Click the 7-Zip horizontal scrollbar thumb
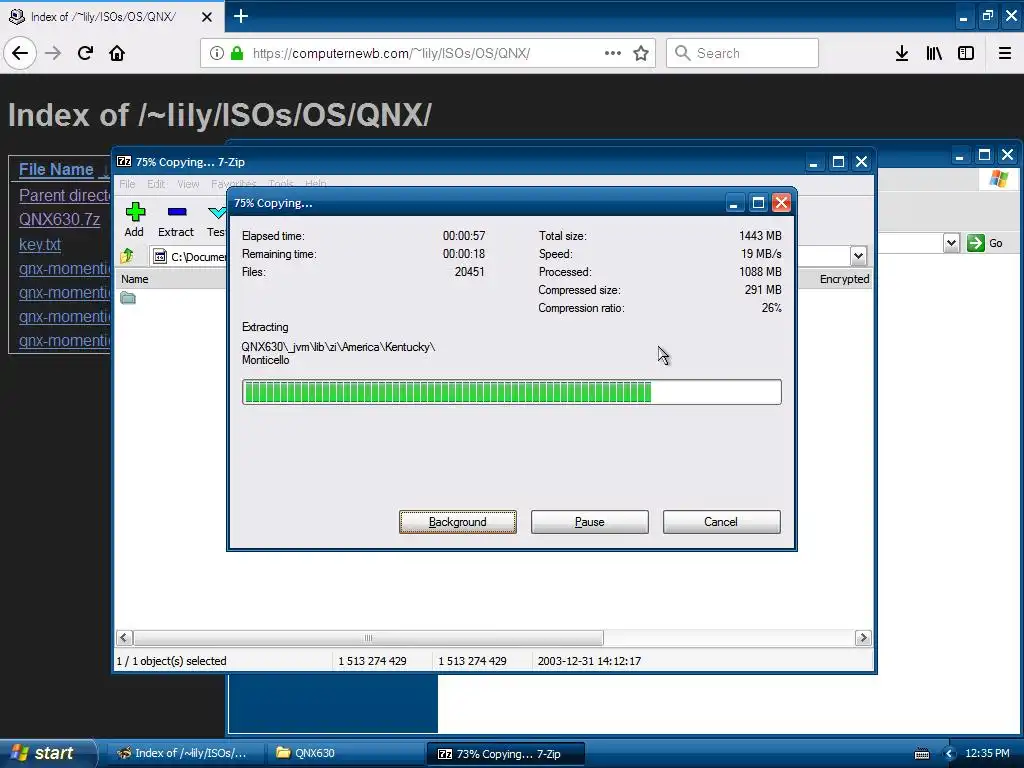The width and height of the screenshot is (1024, 768). point(368,638)
